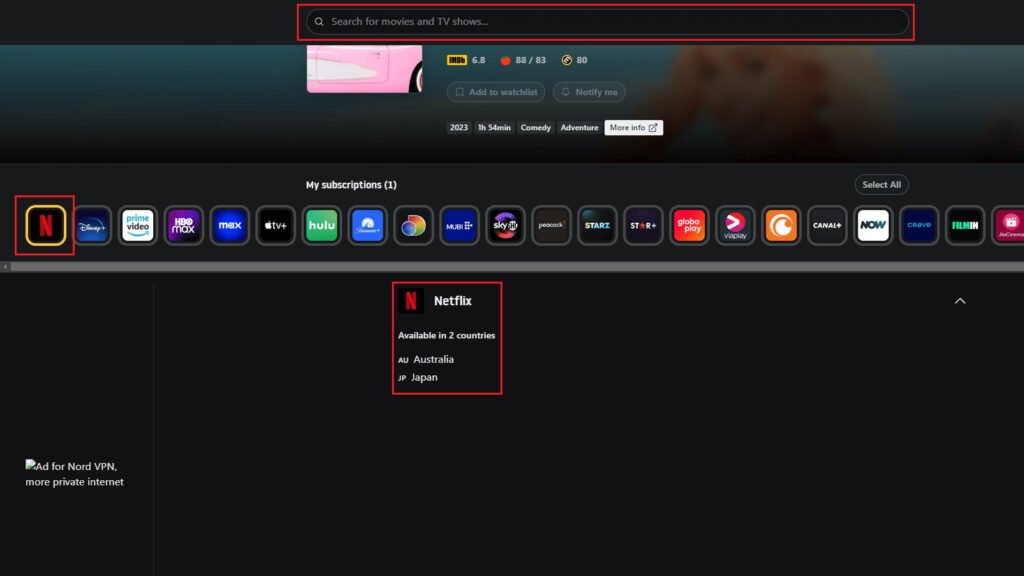Select the NOW service icon

[873, 225]
